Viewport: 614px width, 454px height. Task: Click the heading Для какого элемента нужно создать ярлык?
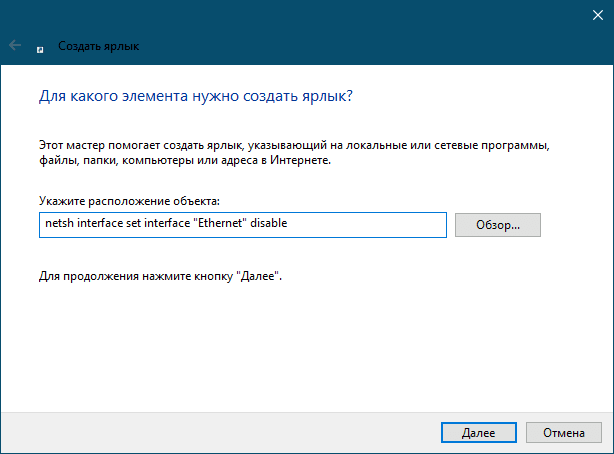tap(196, 96)
